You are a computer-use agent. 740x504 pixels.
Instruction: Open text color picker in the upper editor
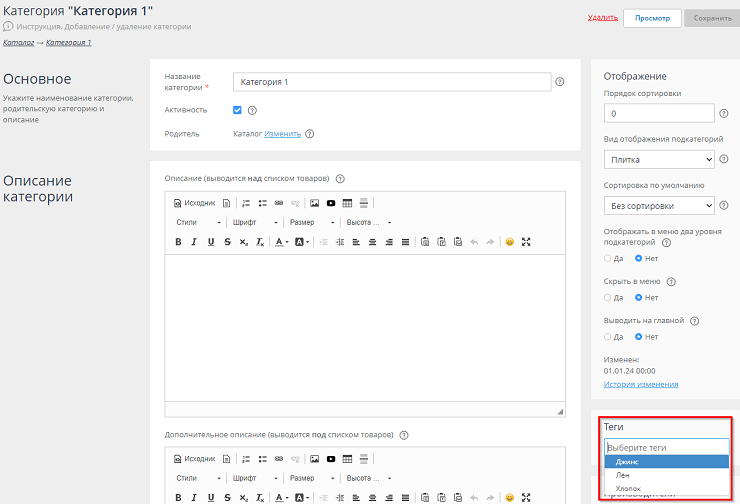(281, 242)
